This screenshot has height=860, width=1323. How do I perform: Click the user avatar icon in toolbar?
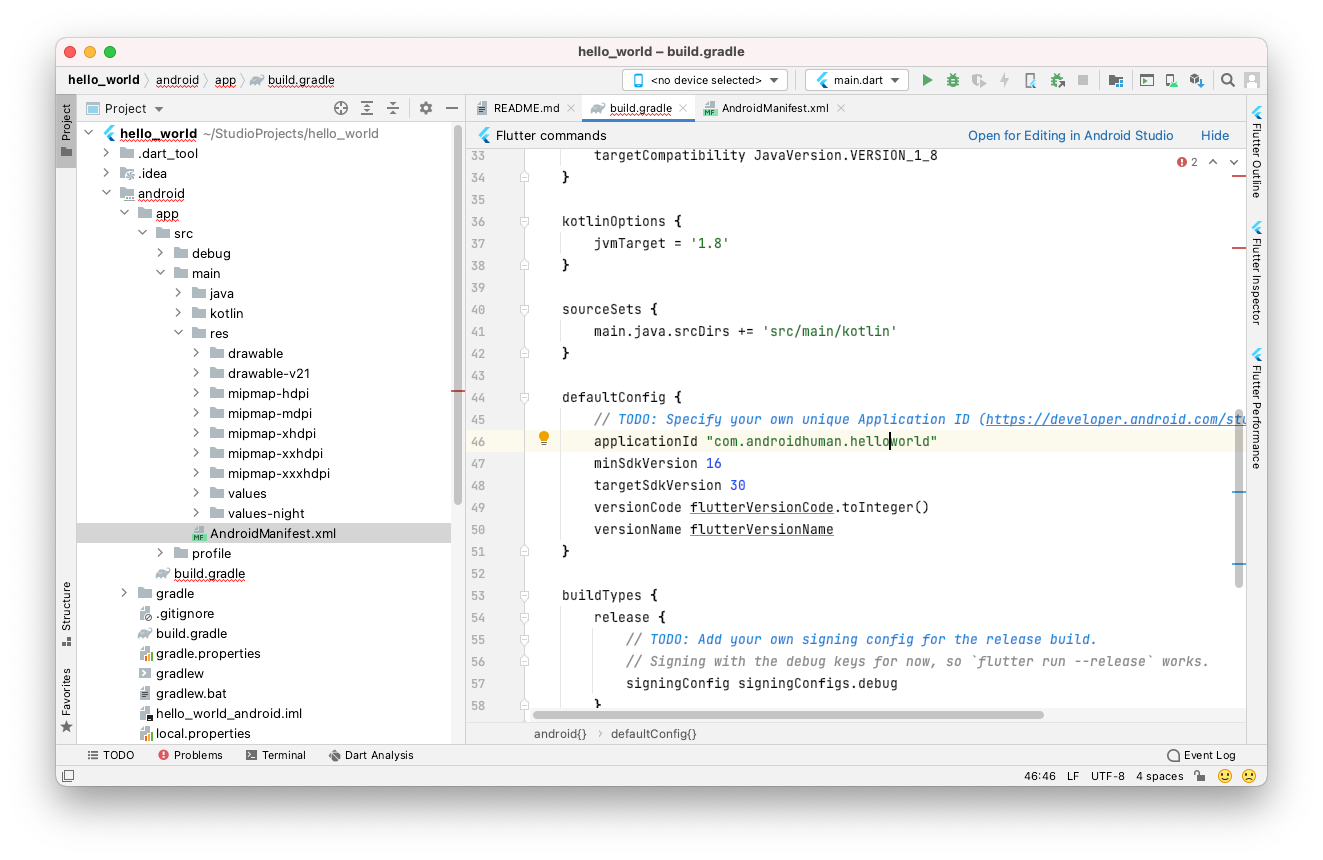pyautogui.click(x=1250, y=80)
